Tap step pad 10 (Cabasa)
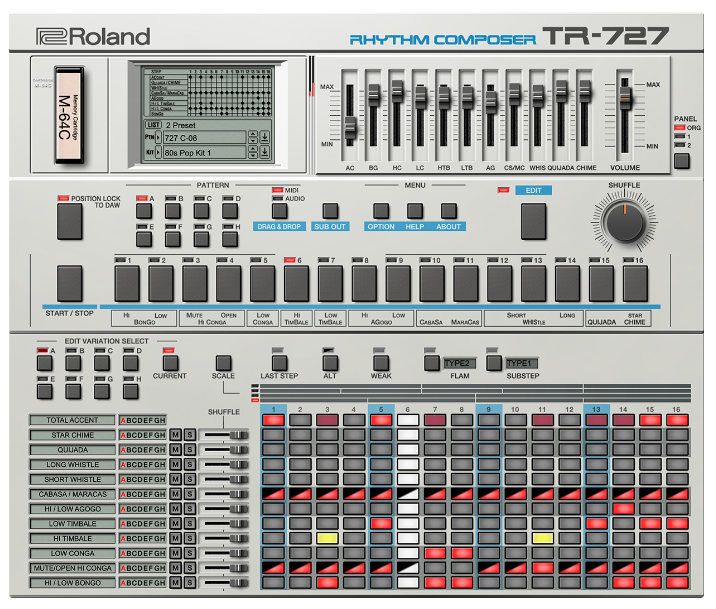This screenshot has height=609, width=716. point(432,284)
